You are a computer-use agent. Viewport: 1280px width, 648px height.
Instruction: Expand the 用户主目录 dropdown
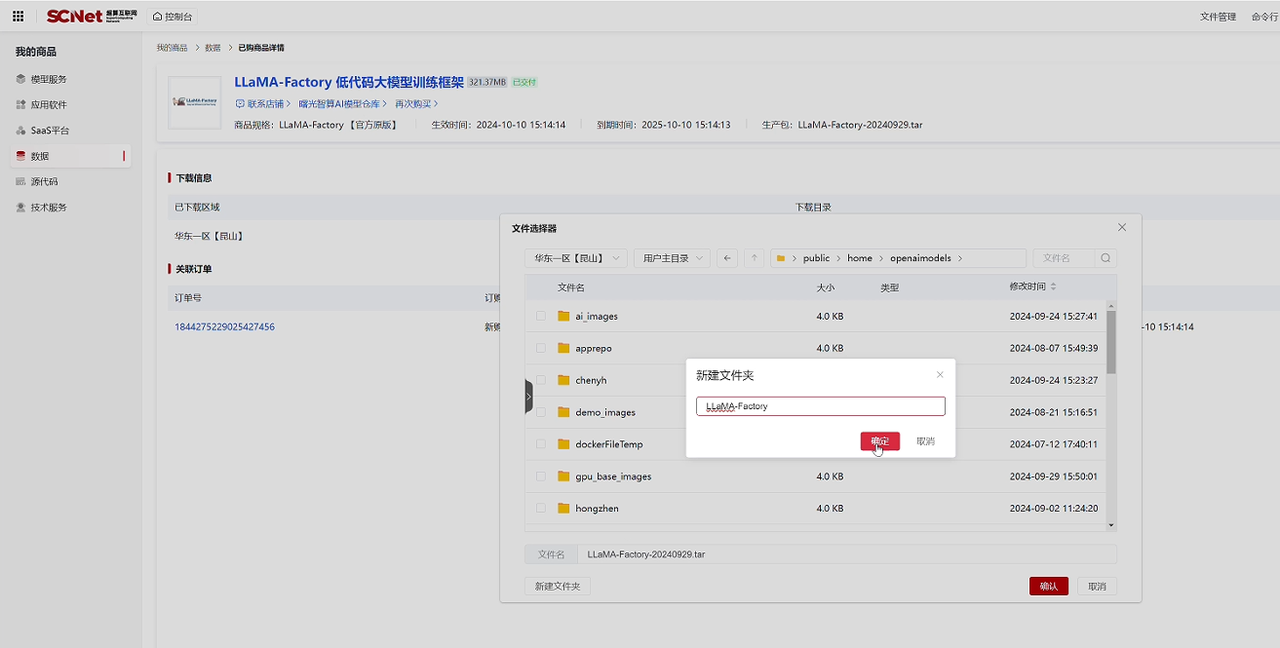click(671, 258)
